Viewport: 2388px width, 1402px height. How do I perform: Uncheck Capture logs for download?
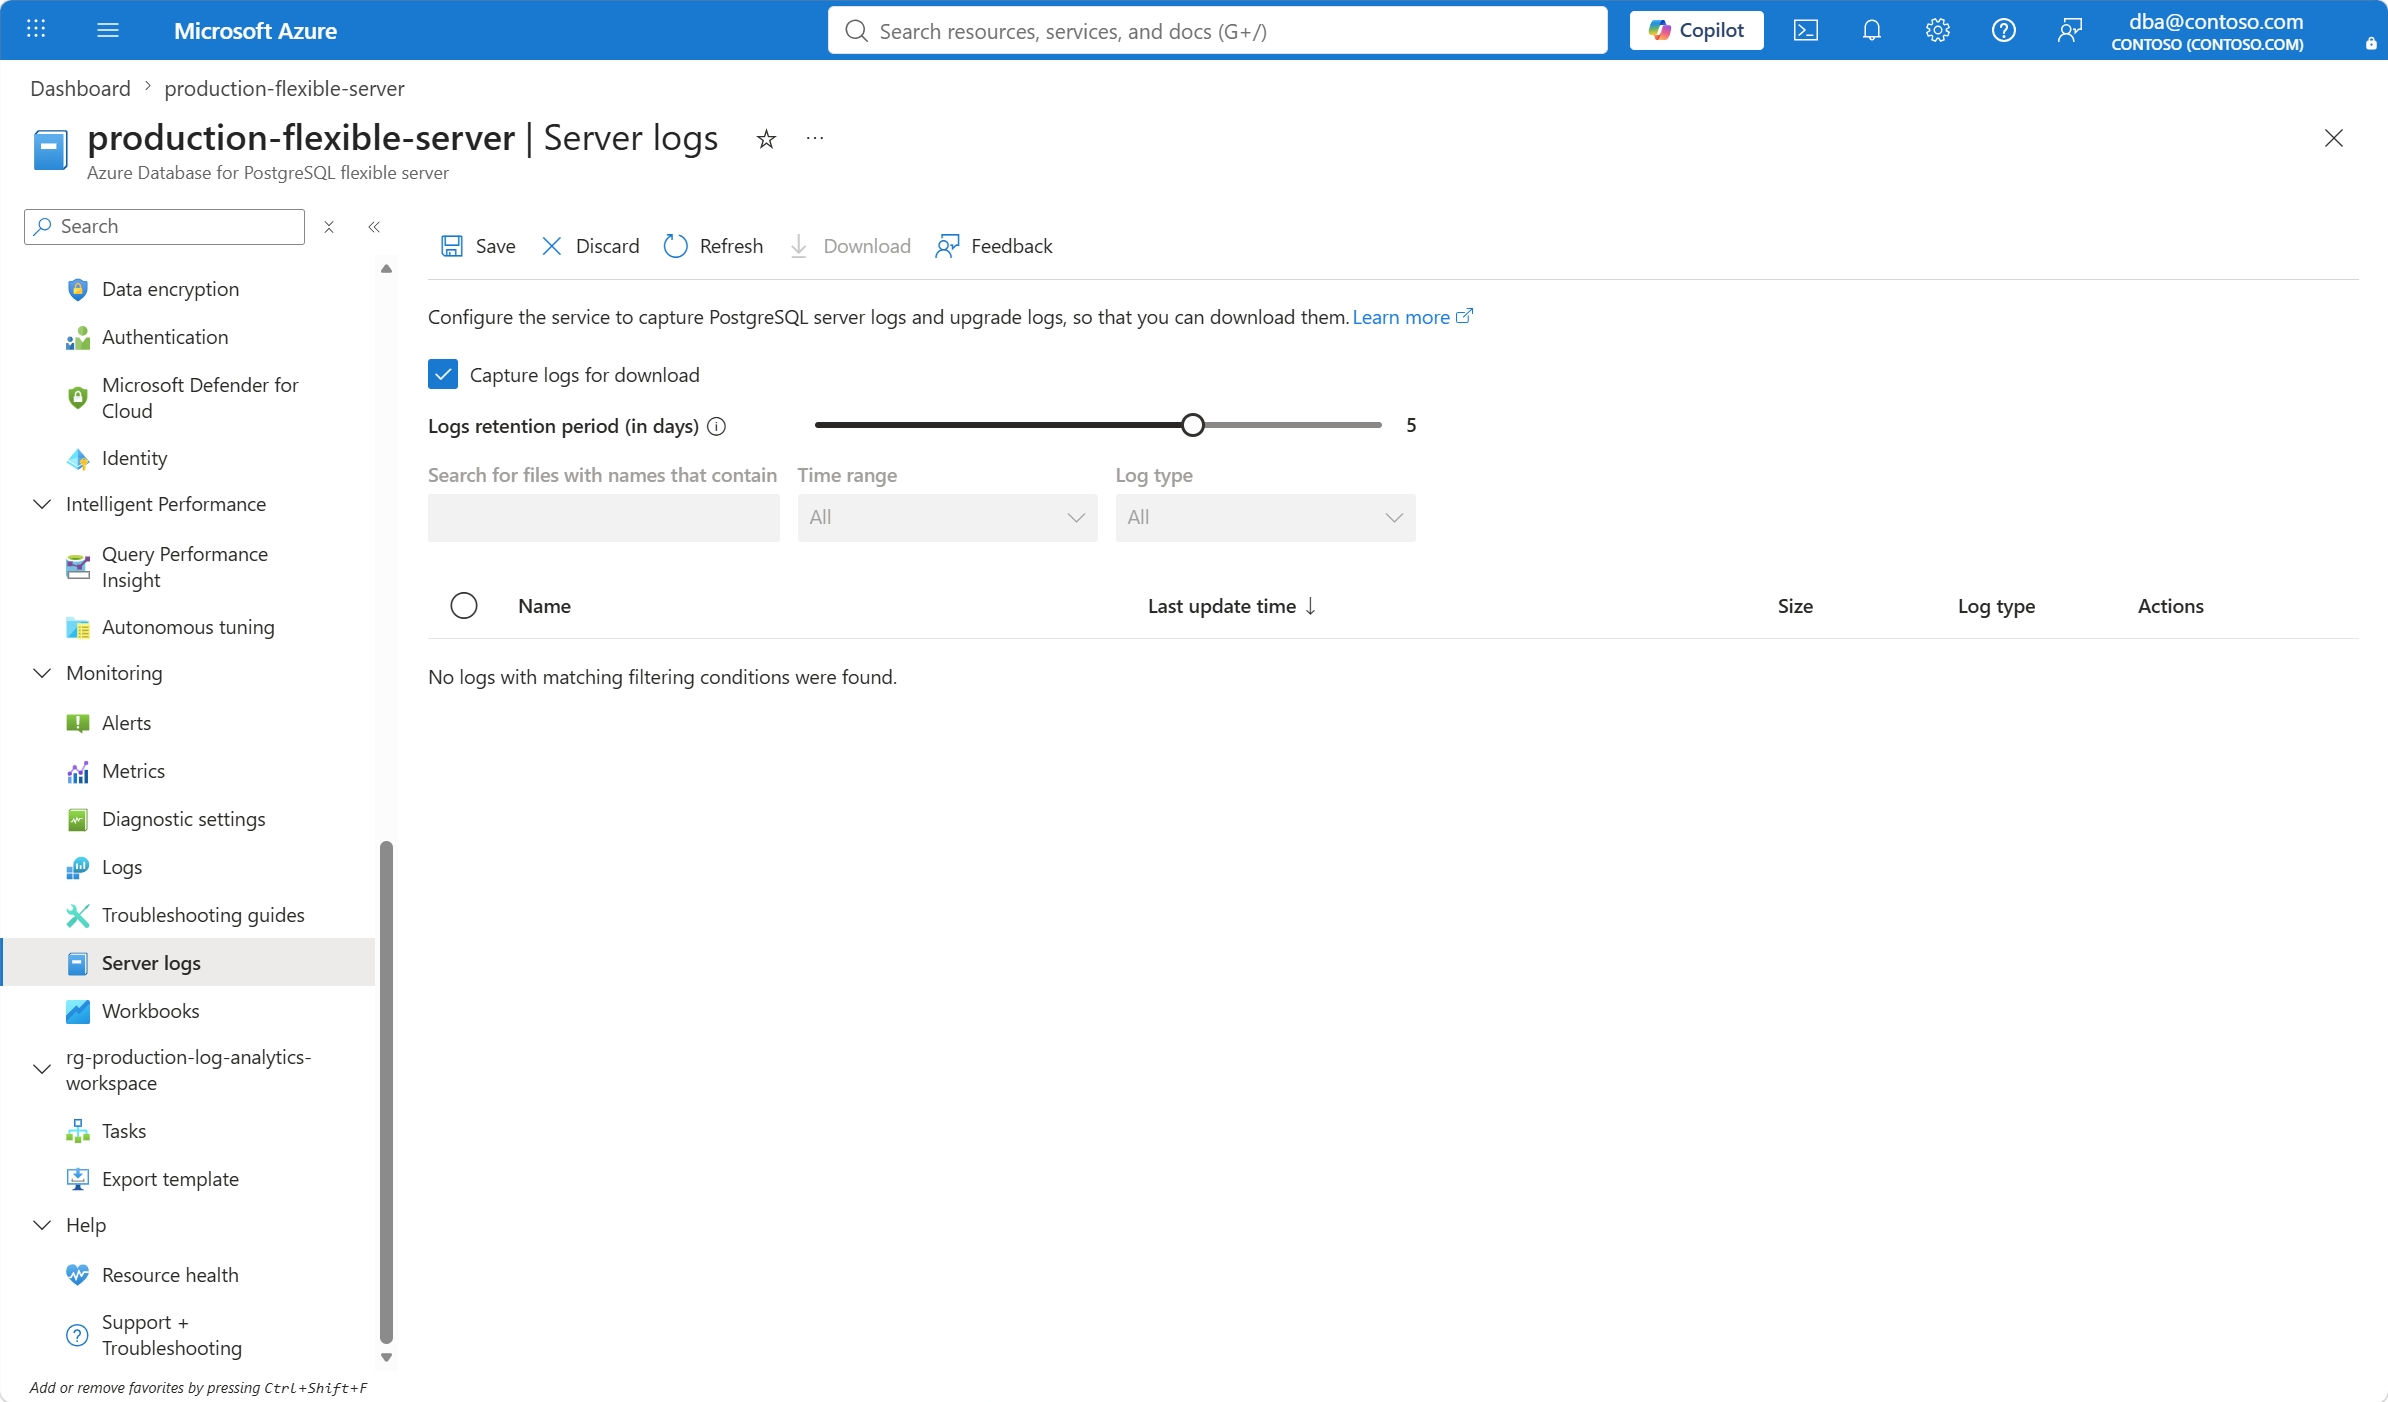tap(443, 374)
